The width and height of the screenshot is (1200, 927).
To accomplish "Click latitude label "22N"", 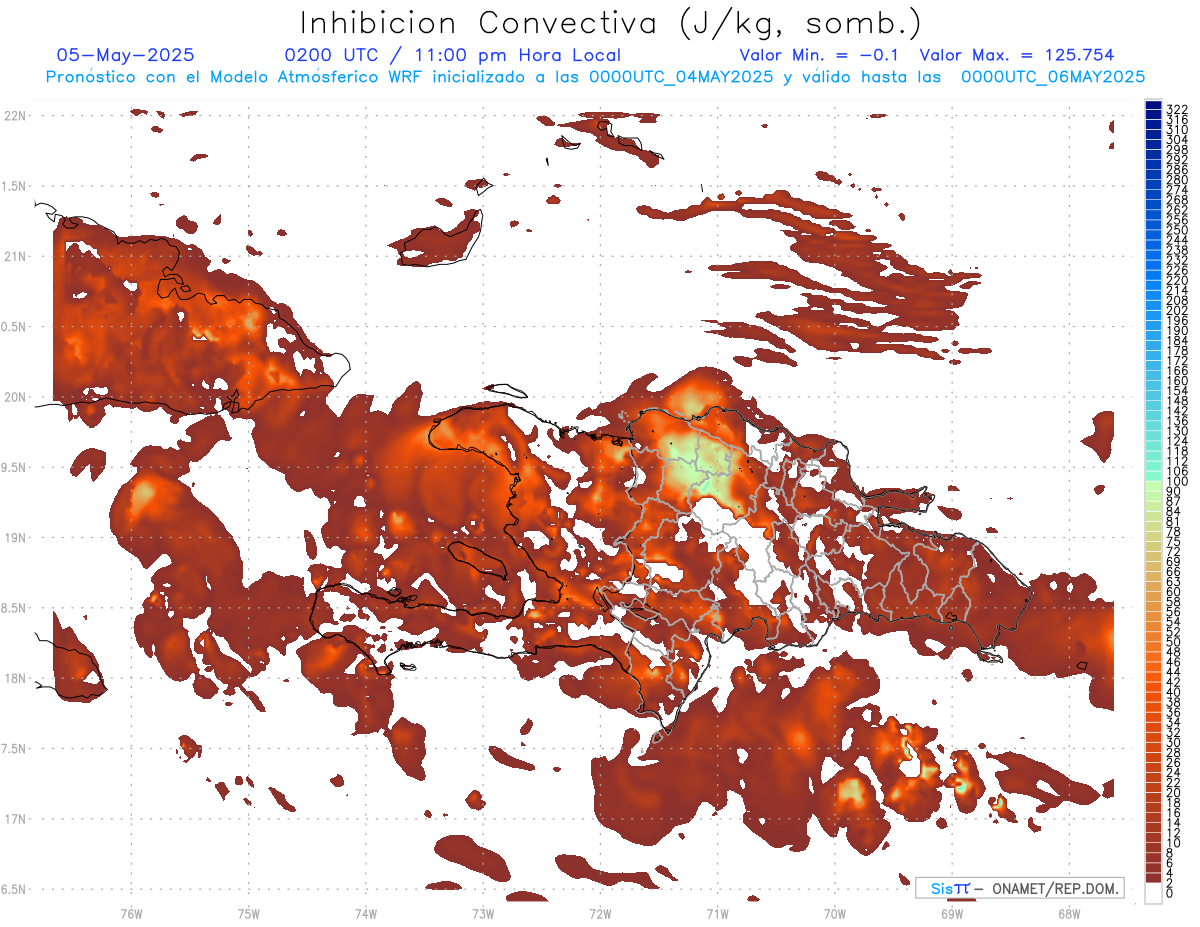I will coord(15,116).
